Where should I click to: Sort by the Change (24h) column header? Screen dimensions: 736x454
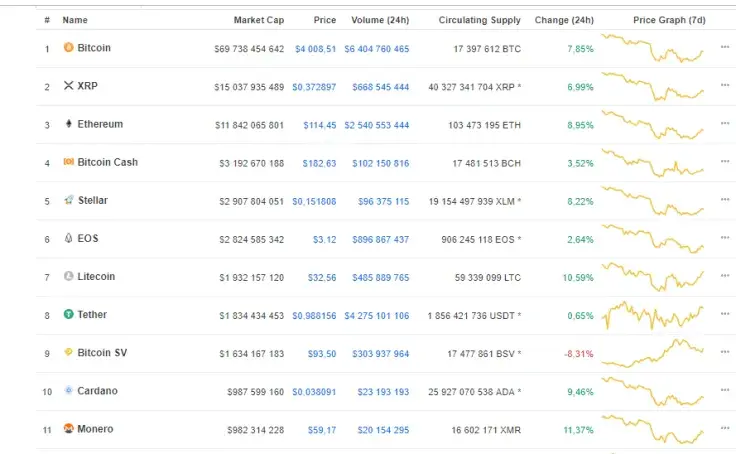click(x=564, y=20)
